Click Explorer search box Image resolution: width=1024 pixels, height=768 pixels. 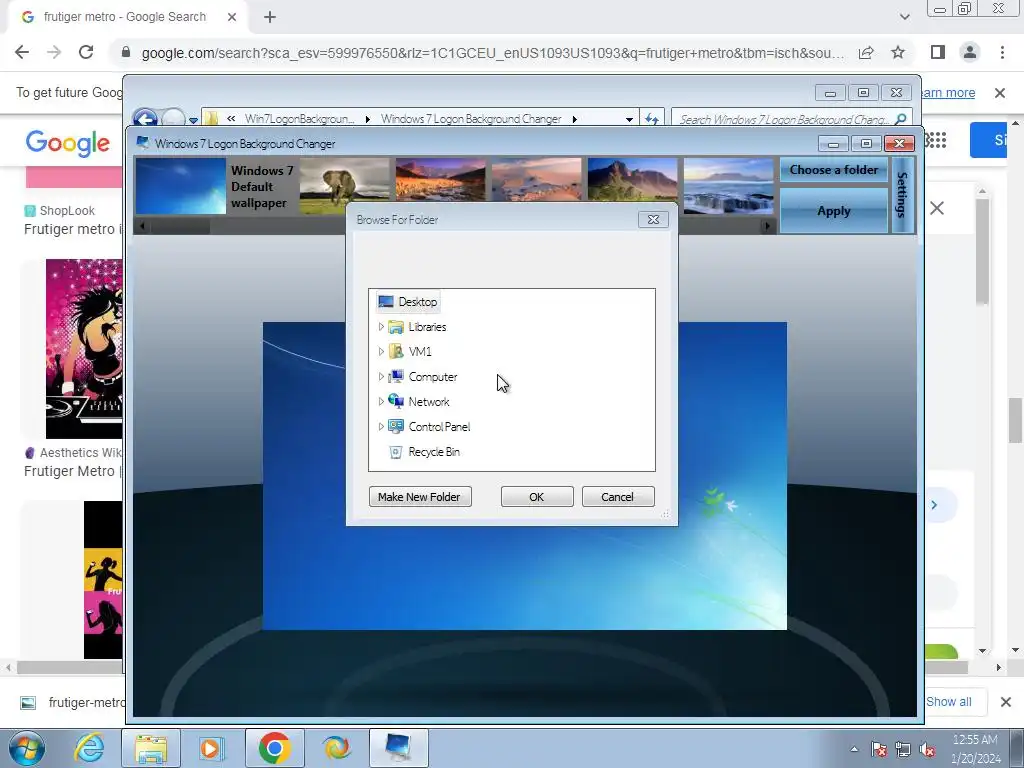tap(792, 119)
